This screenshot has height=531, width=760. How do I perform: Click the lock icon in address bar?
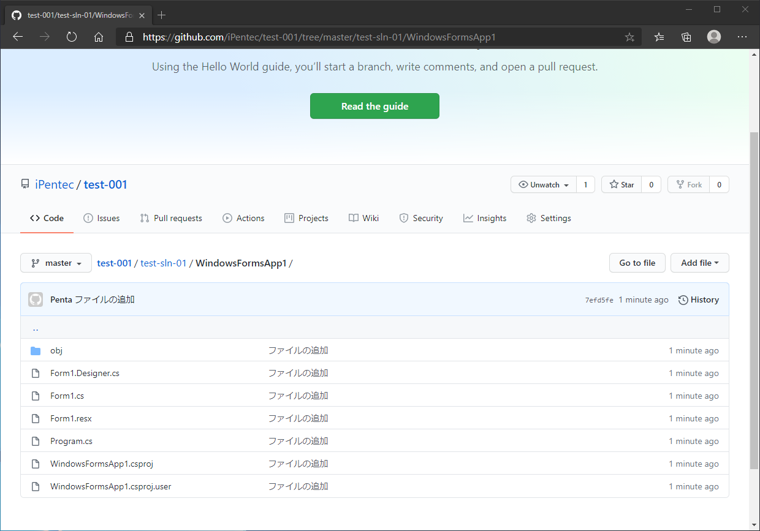point(129,37)
